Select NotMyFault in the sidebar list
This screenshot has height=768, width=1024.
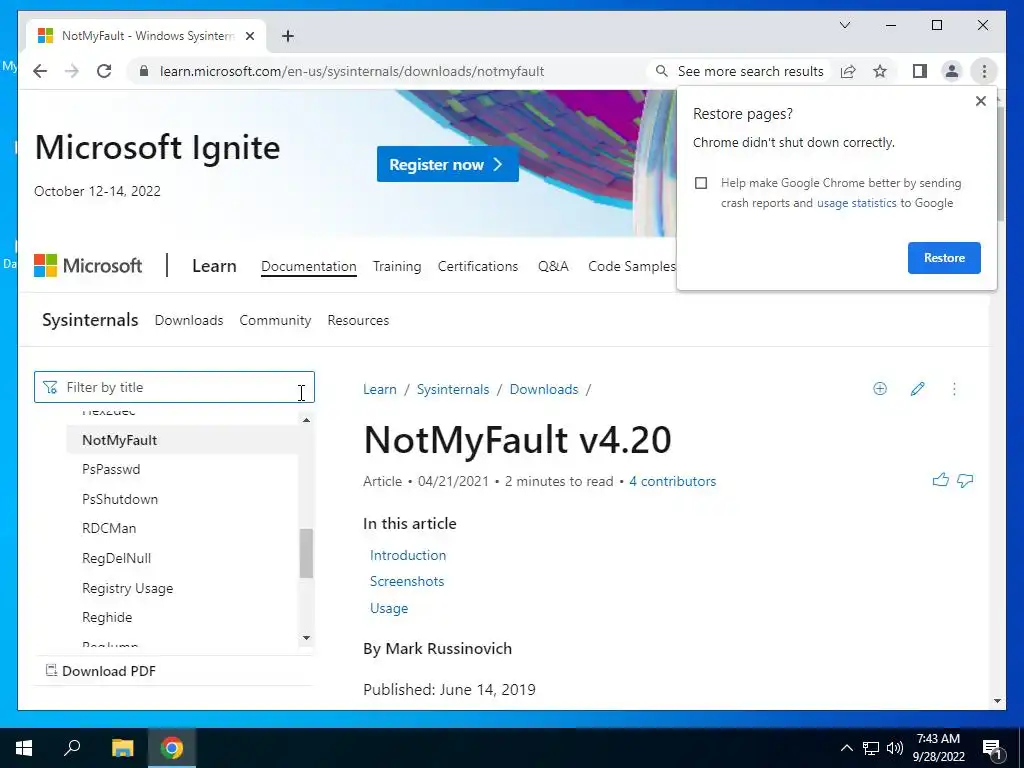[x=182, y=440]
